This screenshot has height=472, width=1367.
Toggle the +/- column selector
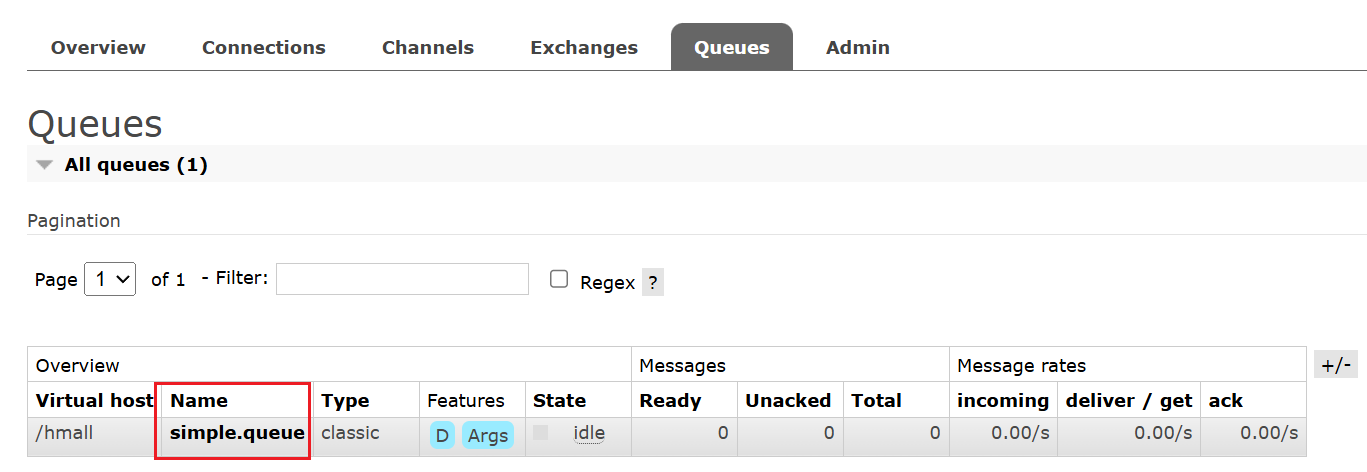(x=1336, y=364)
